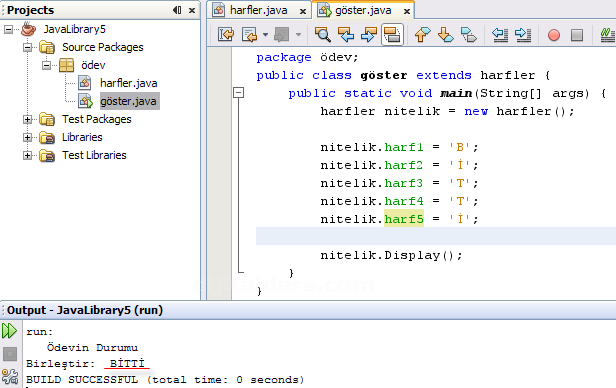Close the Projects panel
Image resolution: width=616 pixels, height=388 pixels.
tap(192, 11)
